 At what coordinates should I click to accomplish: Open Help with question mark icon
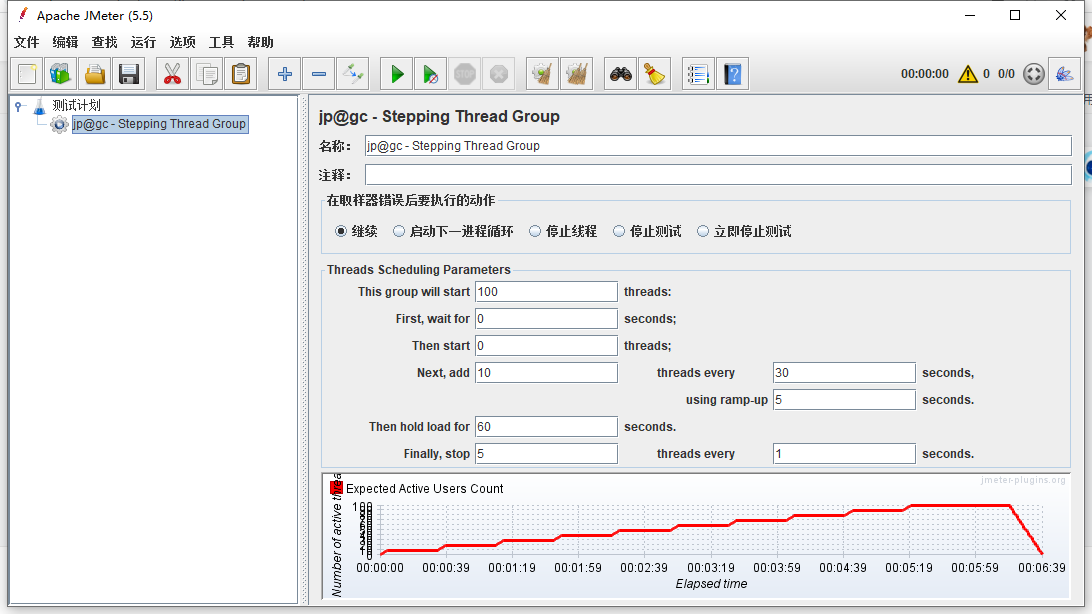[733, 74]
